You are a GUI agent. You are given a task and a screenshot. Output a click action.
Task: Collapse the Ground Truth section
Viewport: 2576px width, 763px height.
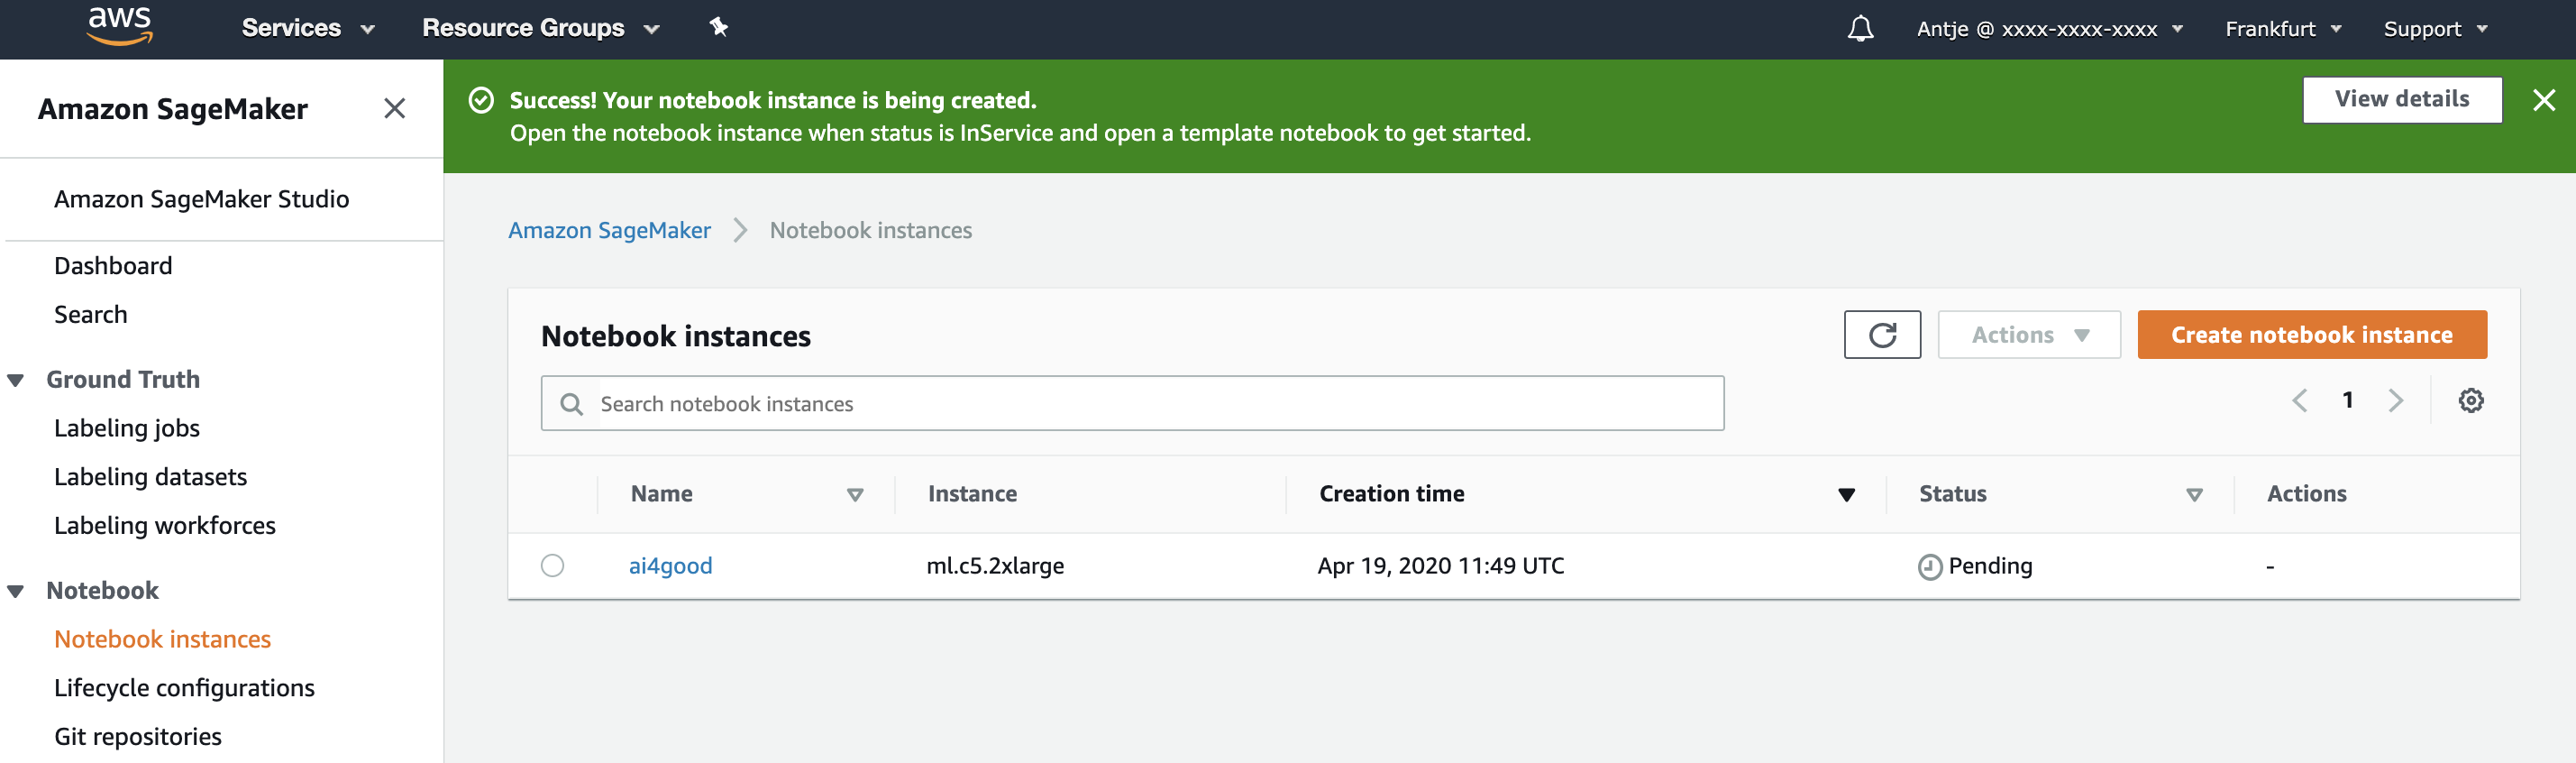tap(16, 380)
